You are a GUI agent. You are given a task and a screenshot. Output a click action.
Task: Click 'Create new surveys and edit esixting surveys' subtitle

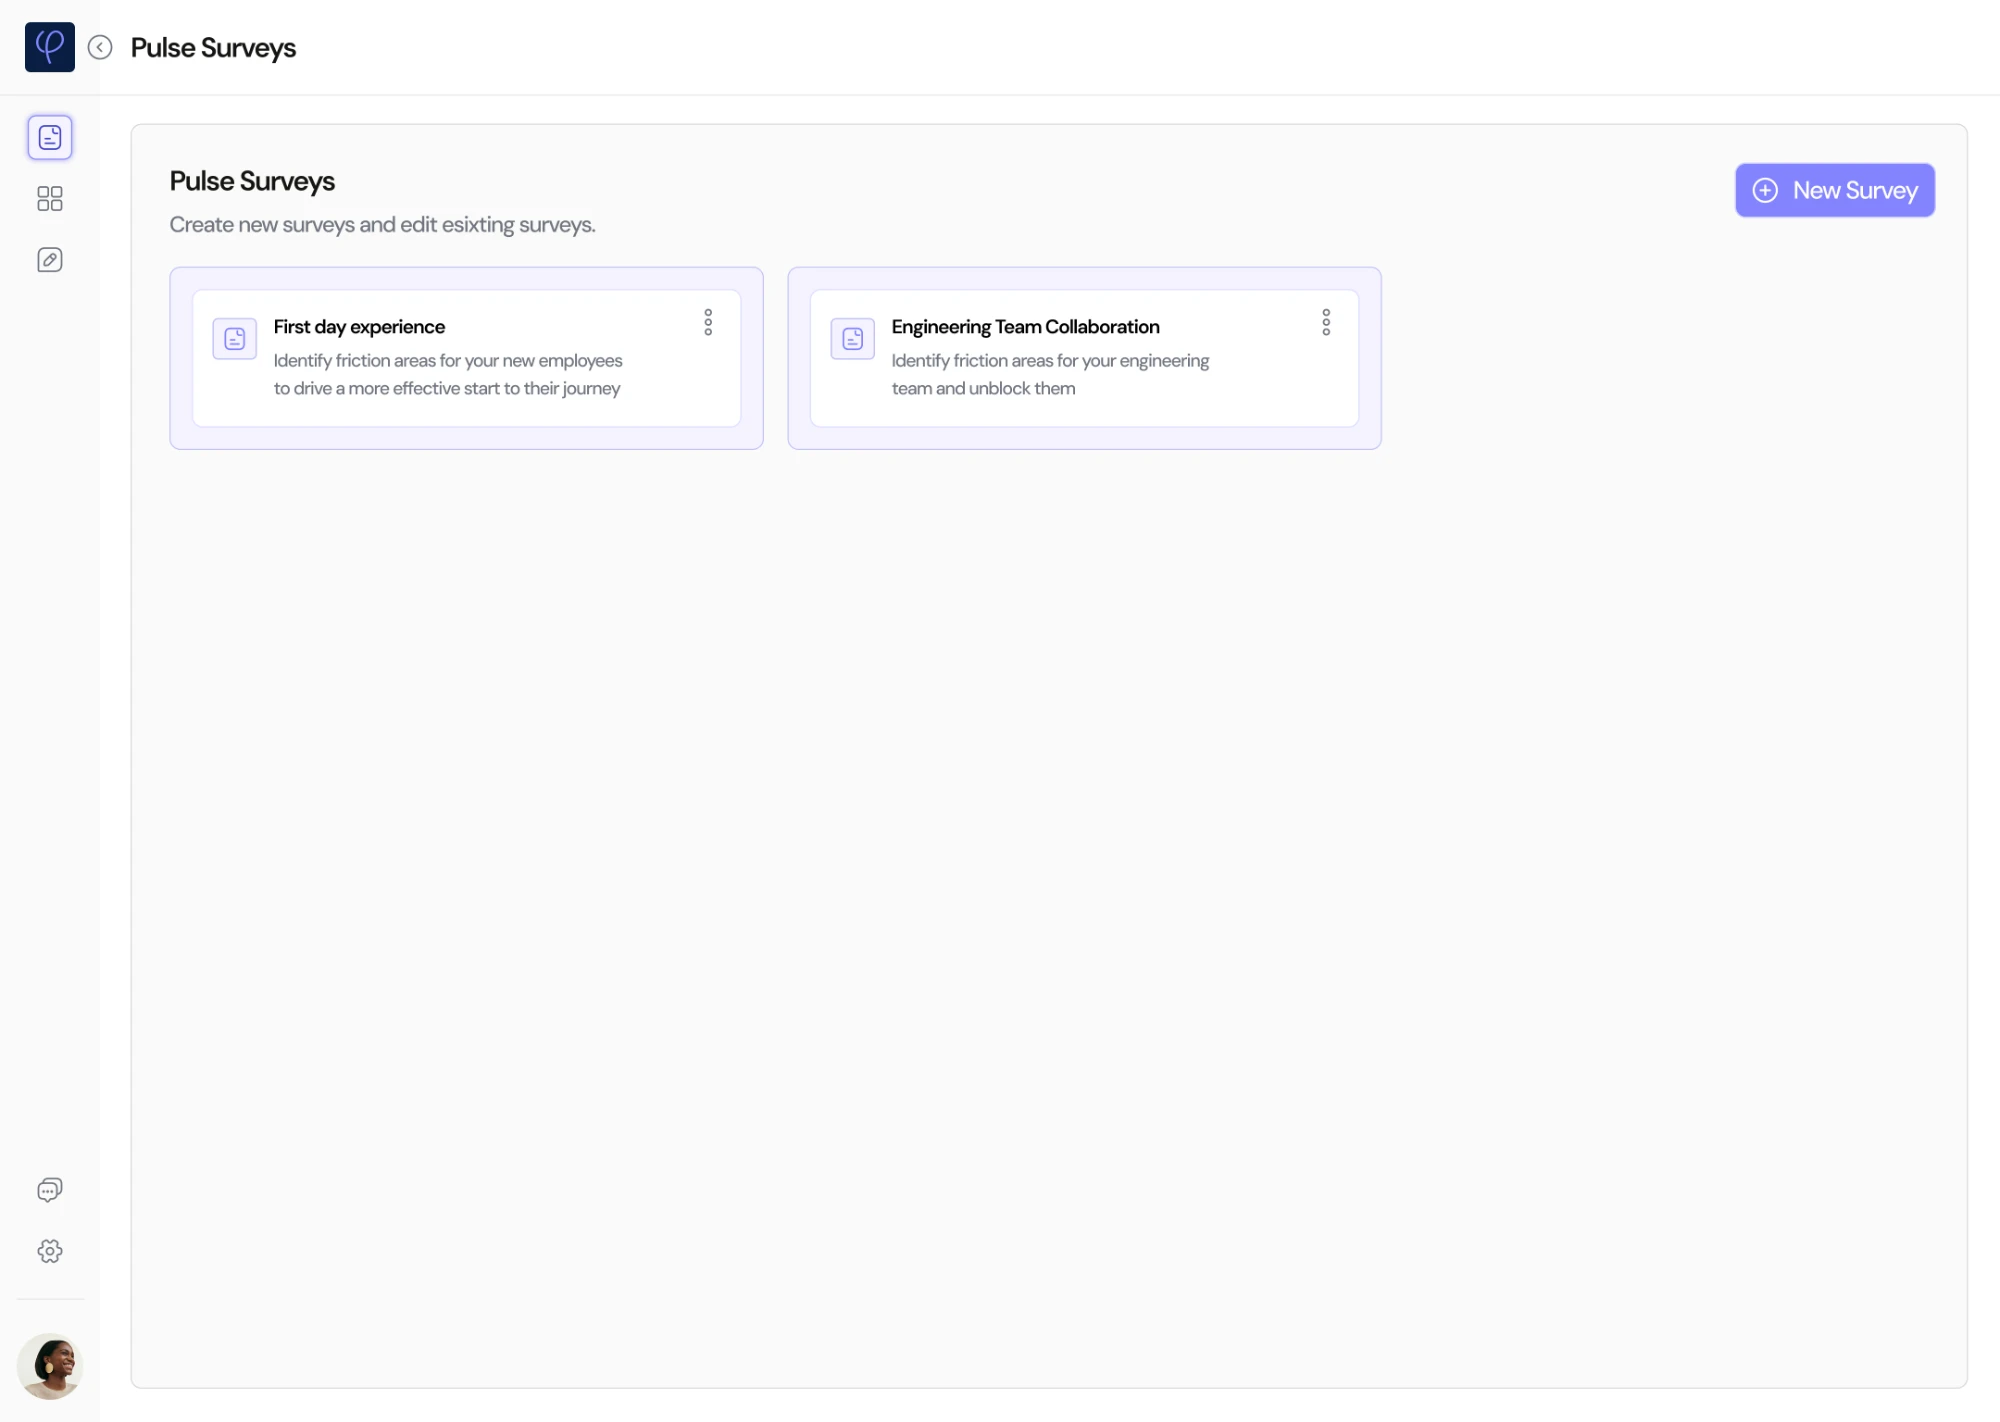[x=382, y=225]
